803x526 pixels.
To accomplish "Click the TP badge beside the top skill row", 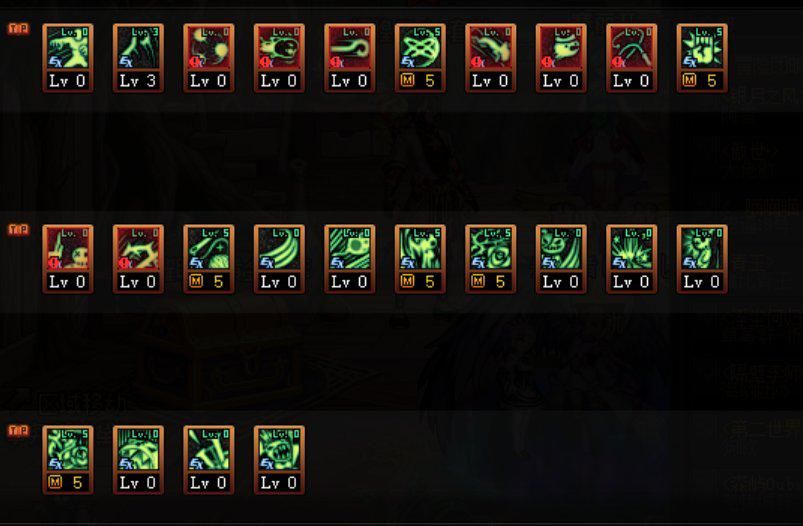I will tap(18, 29).
